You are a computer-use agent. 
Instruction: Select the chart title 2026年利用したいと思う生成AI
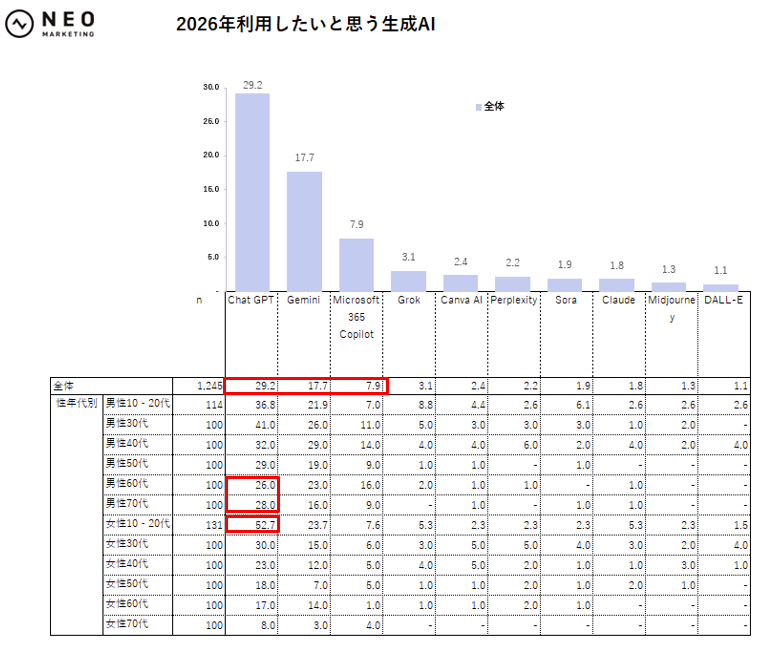coord(306,24)
